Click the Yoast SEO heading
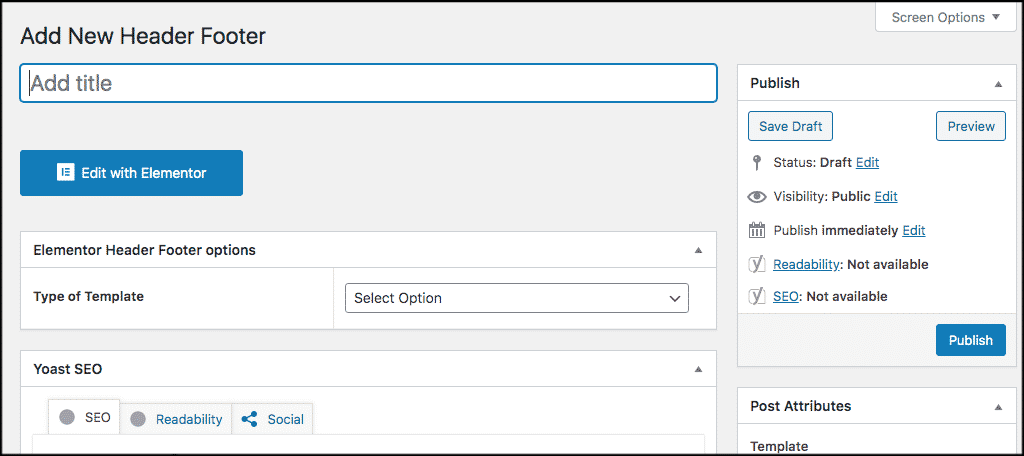Viewport: 1024px width, 456px height. [68, 368]
